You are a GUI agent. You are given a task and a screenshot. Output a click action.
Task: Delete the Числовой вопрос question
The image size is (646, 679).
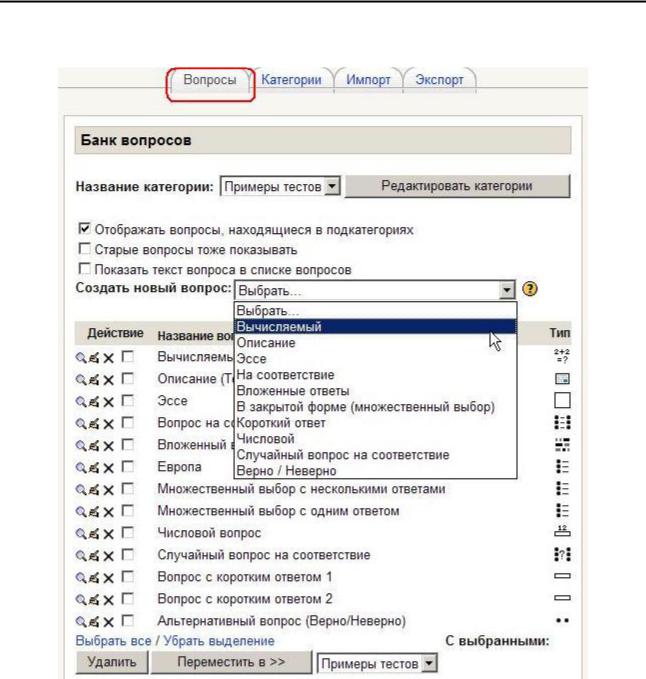pos(108,534)
